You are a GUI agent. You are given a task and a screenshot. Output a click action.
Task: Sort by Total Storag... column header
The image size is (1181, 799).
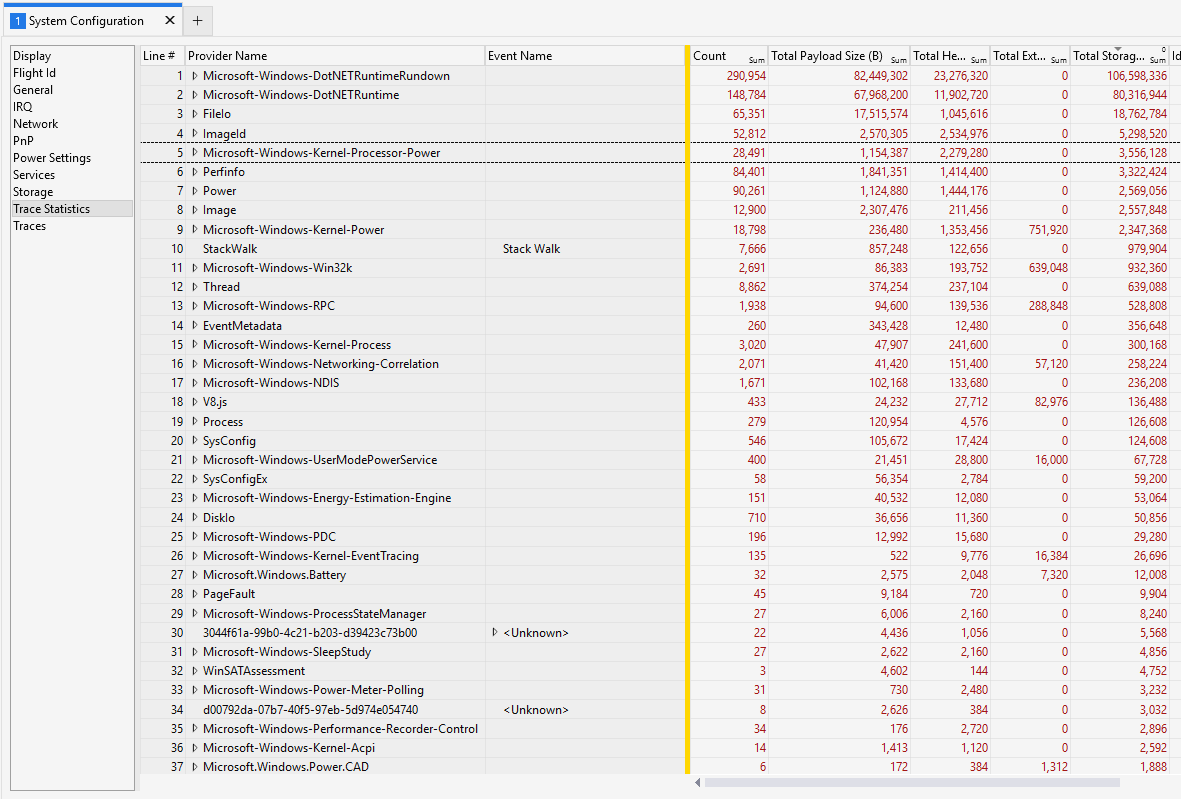coord(1119,56)
